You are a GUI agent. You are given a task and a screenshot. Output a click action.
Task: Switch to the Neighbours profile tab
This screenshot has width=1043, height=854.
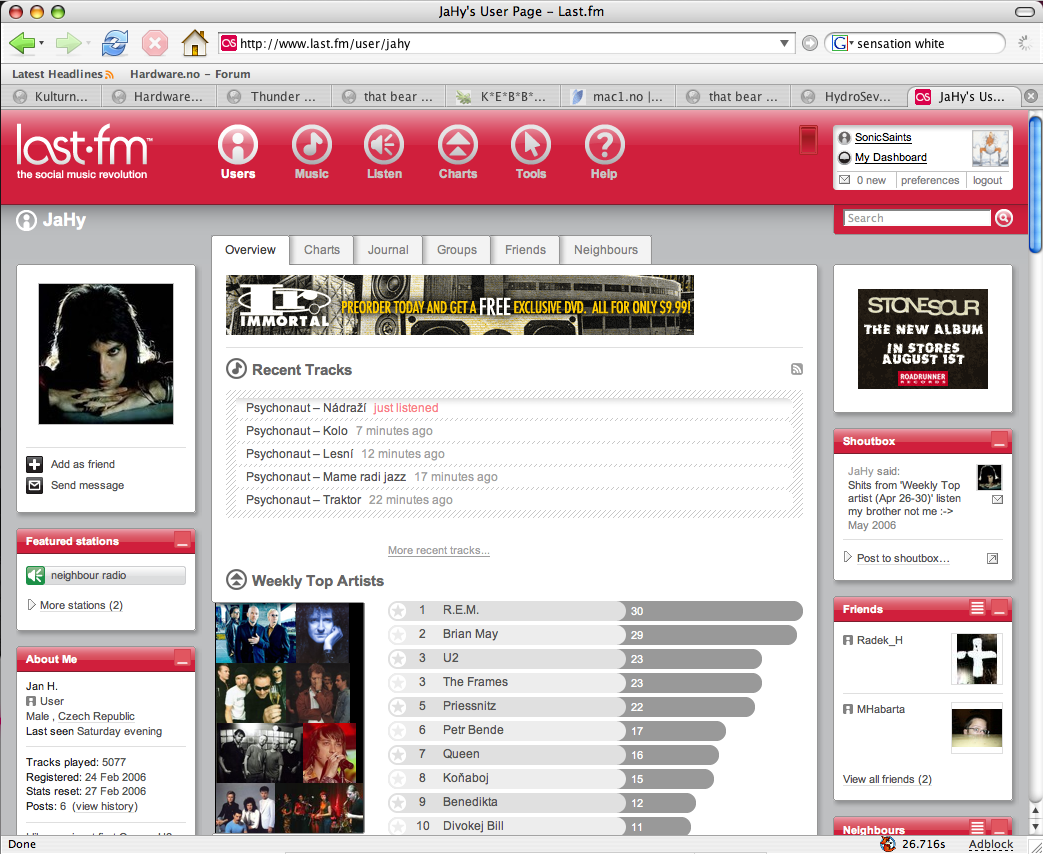pyautogui.click(x=605, y=250)
